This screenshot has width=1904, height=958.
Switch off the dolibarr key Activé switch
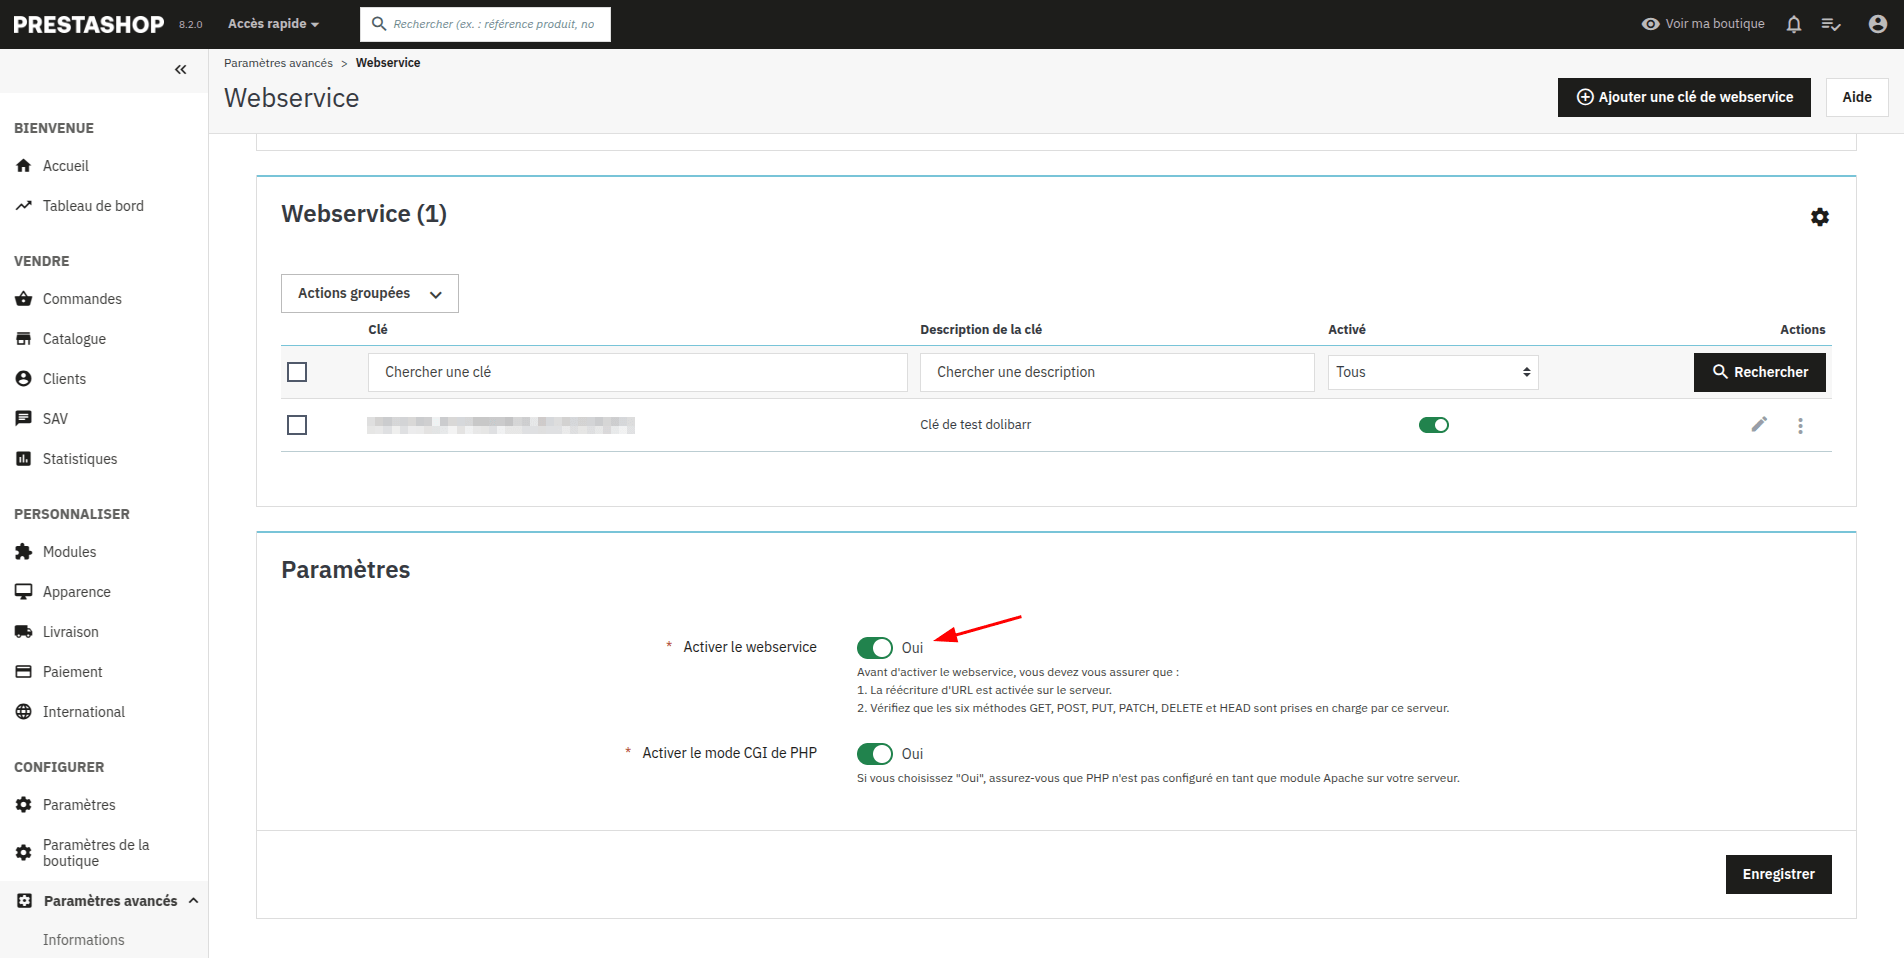point(1433,425)
